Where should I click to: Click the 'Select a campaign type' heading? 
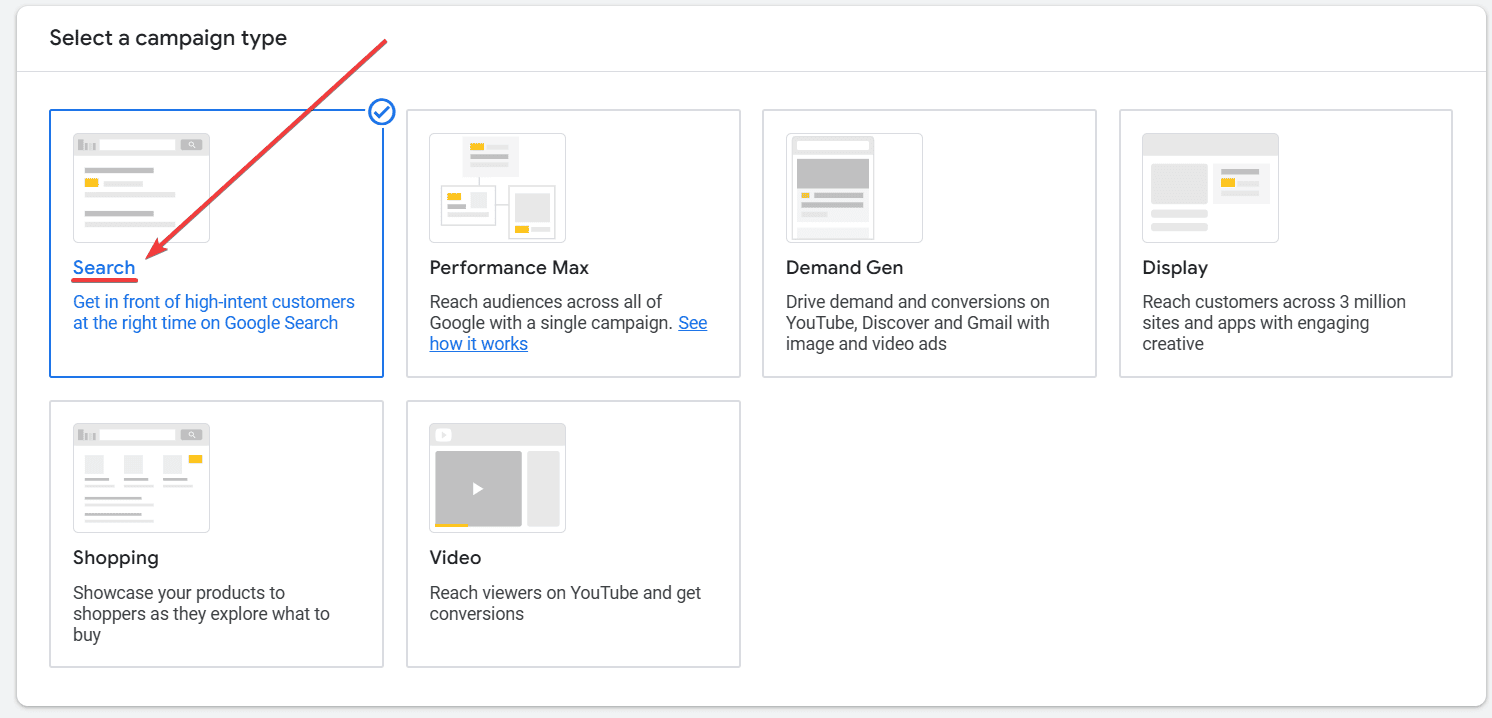(168, 38)
